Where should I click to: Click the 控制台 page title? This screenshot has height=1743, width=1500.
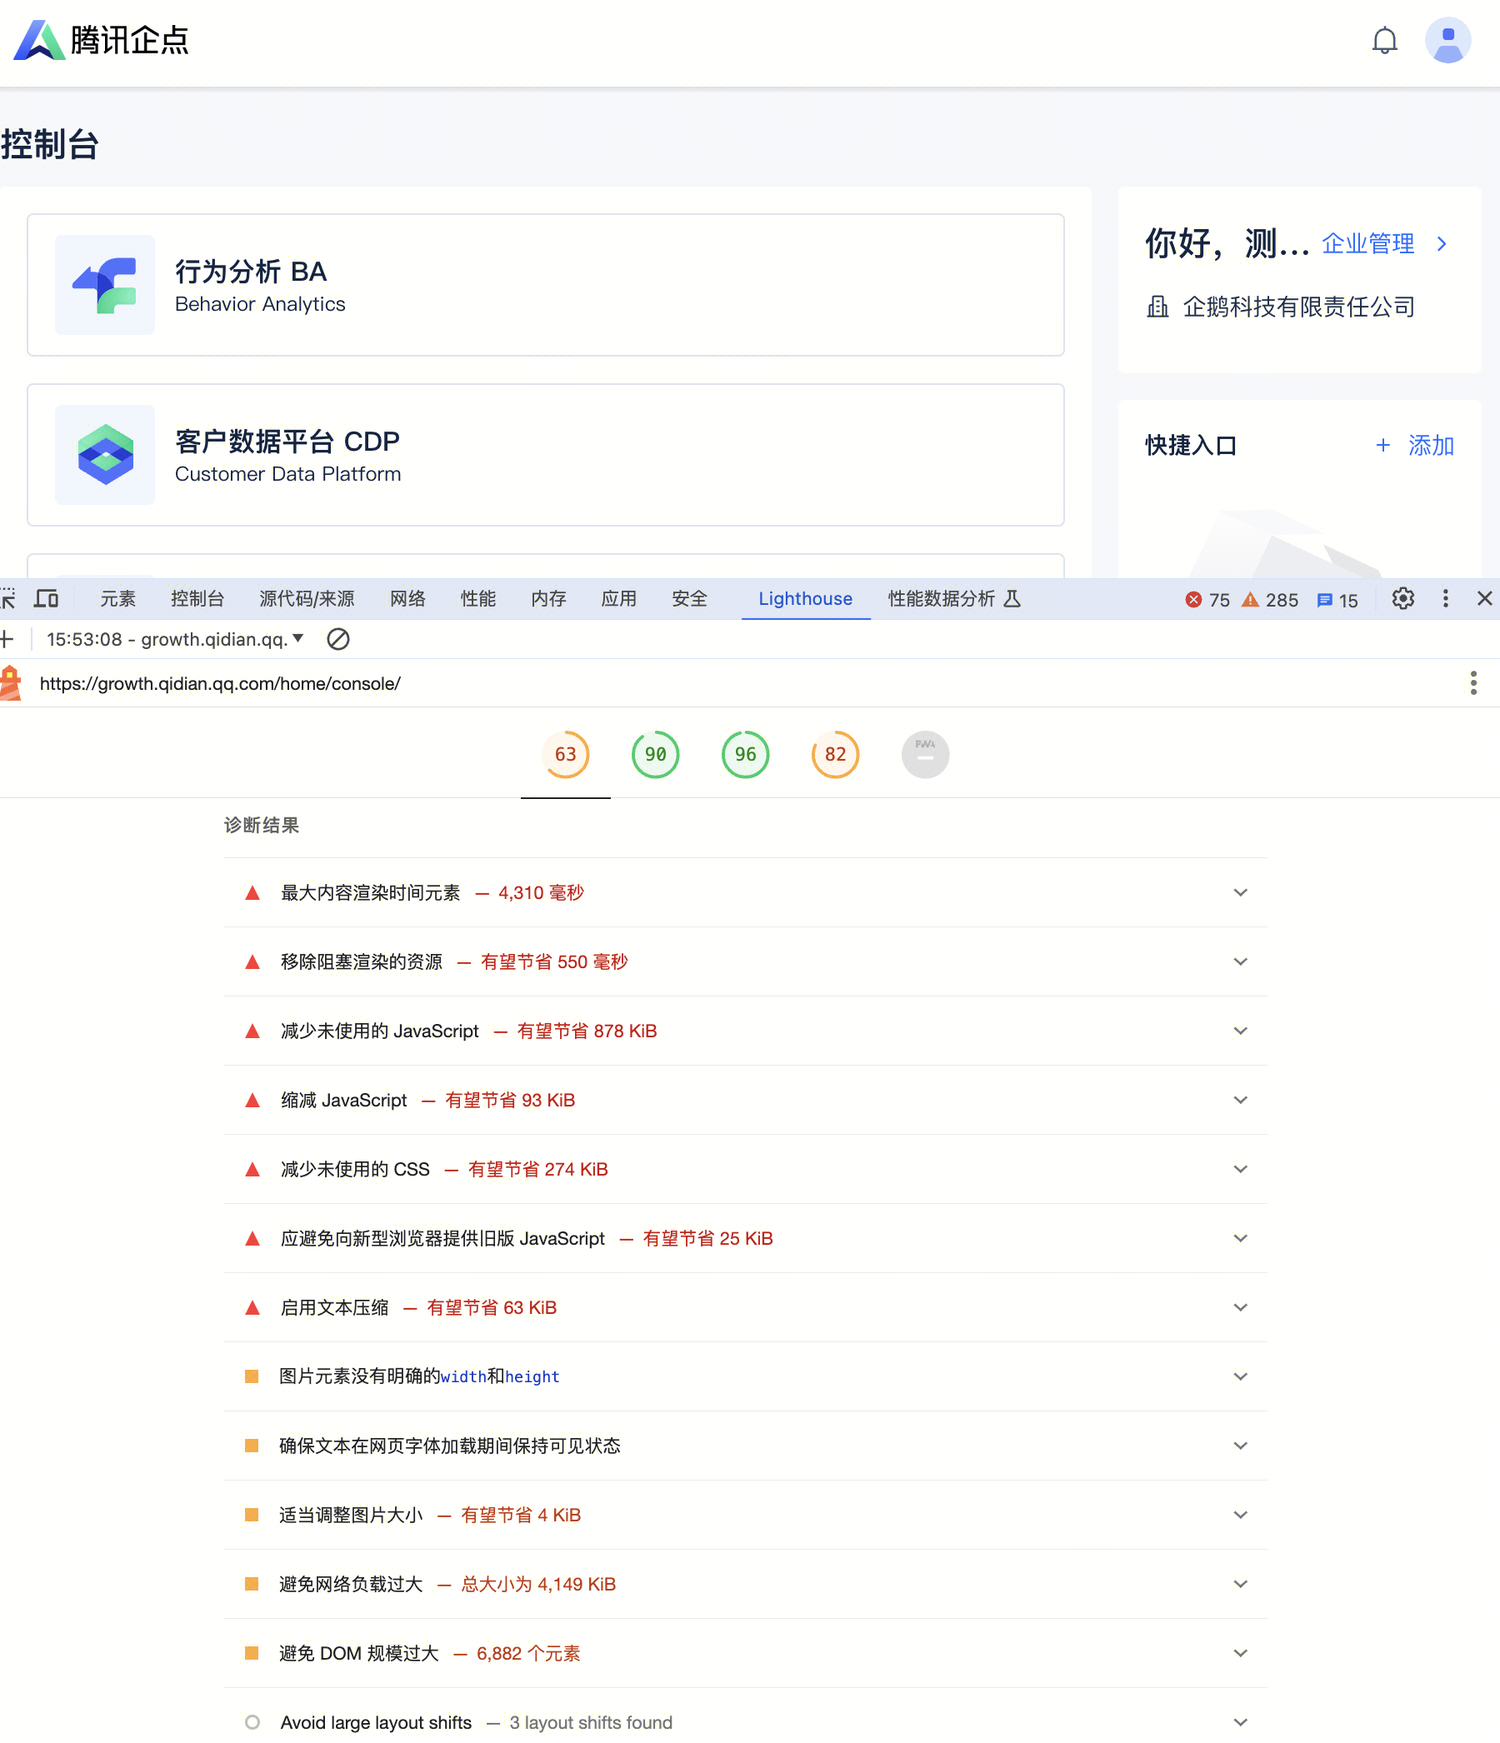tap(50, 144)
